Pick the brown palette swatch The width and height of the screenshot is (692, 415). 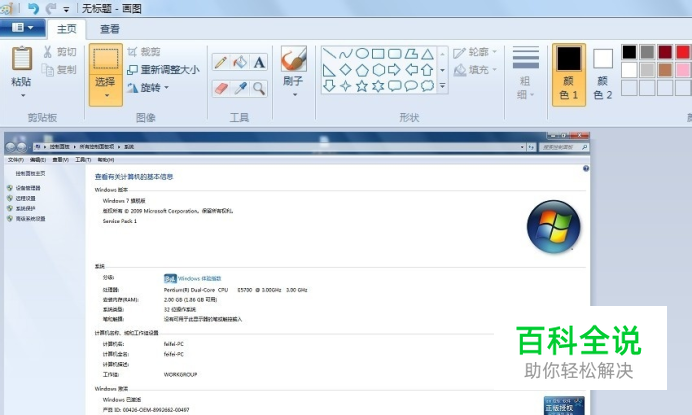point(665,70)
